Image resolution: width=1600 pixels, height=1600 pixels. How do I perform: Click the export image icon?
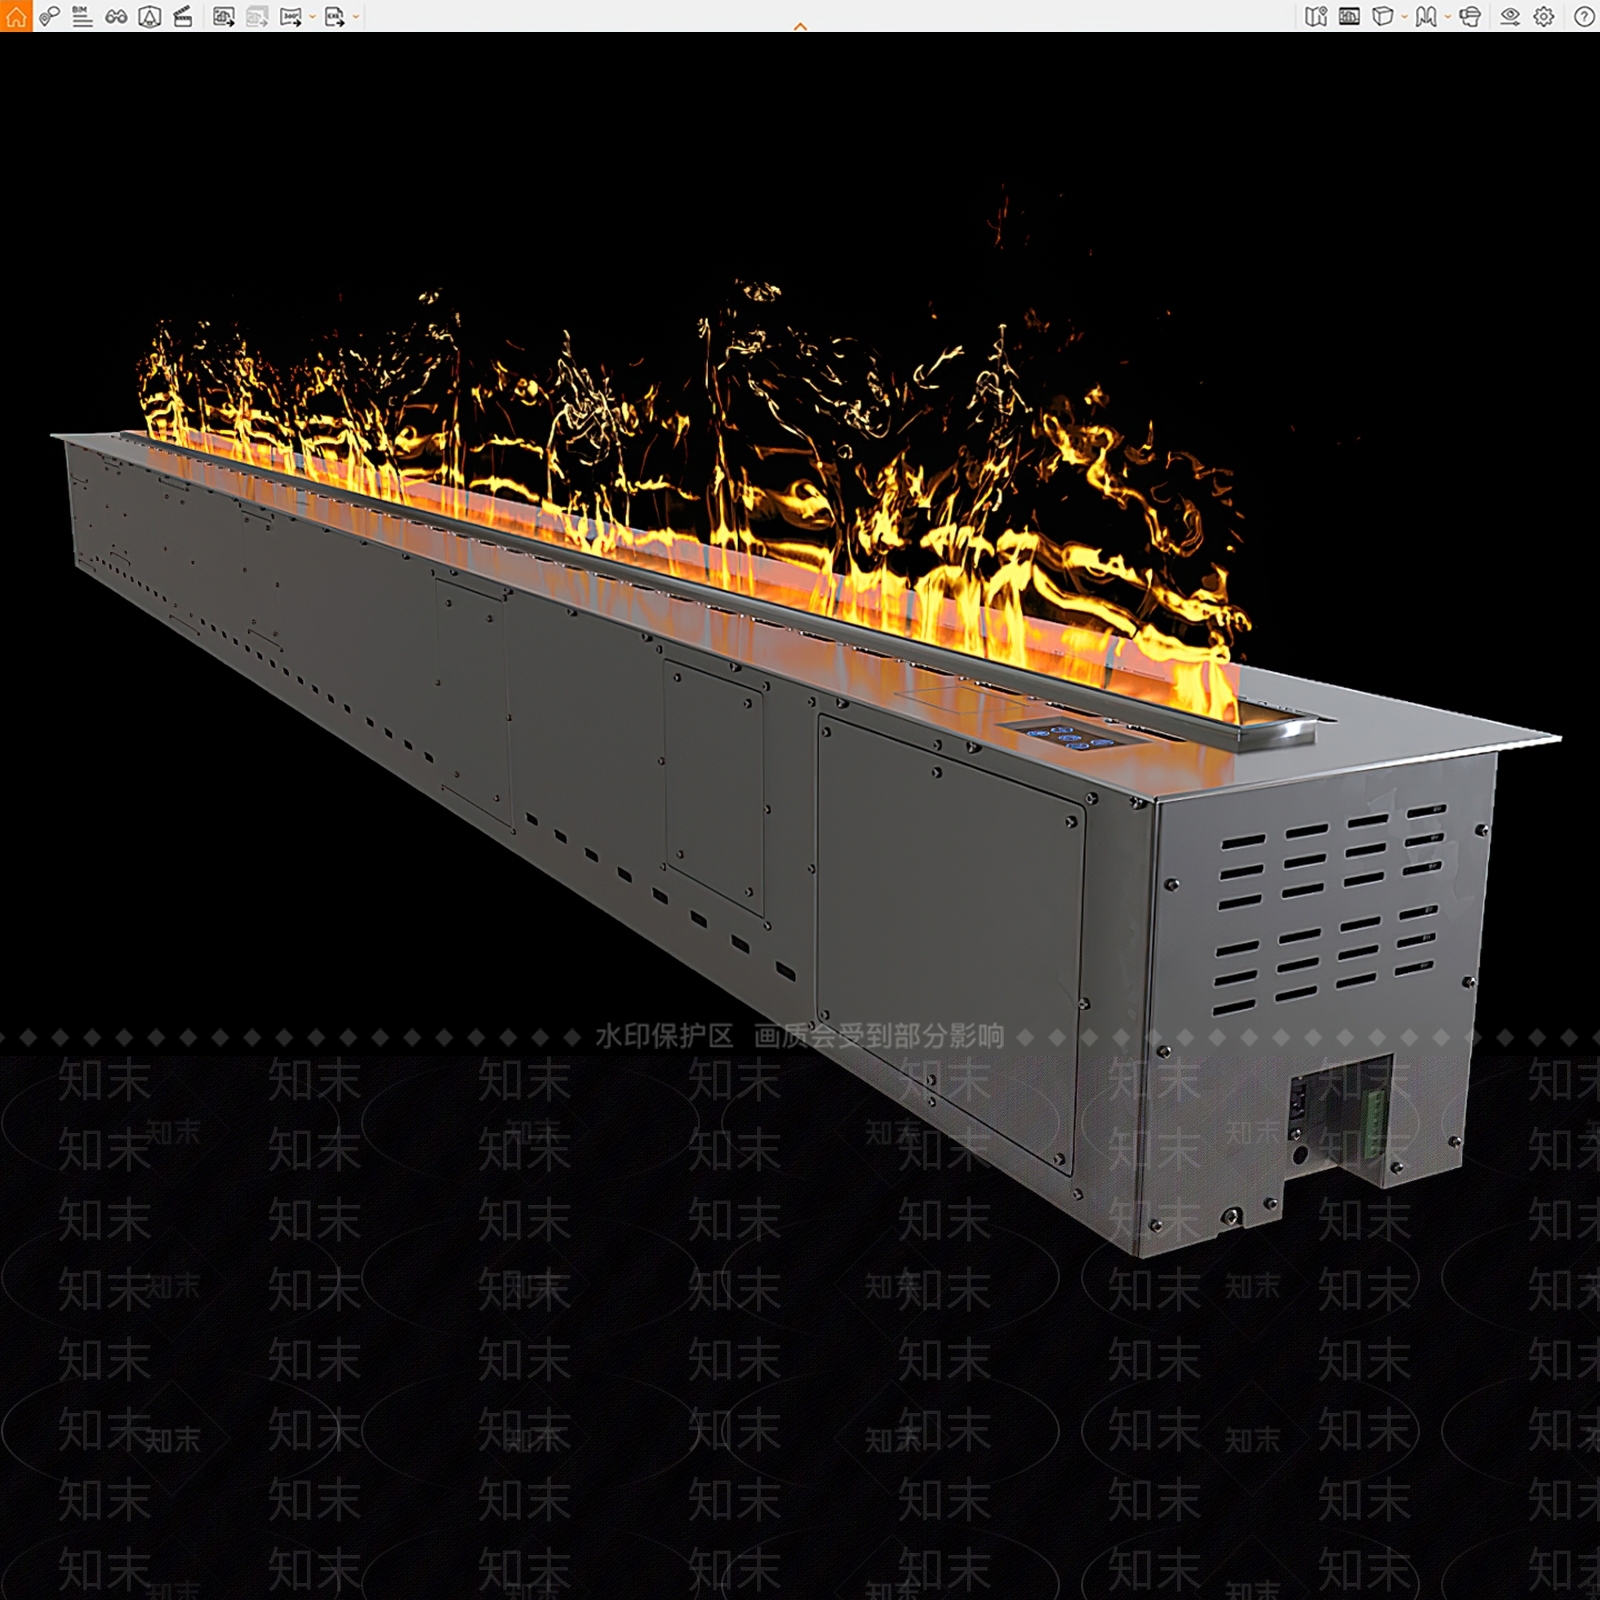224,16
